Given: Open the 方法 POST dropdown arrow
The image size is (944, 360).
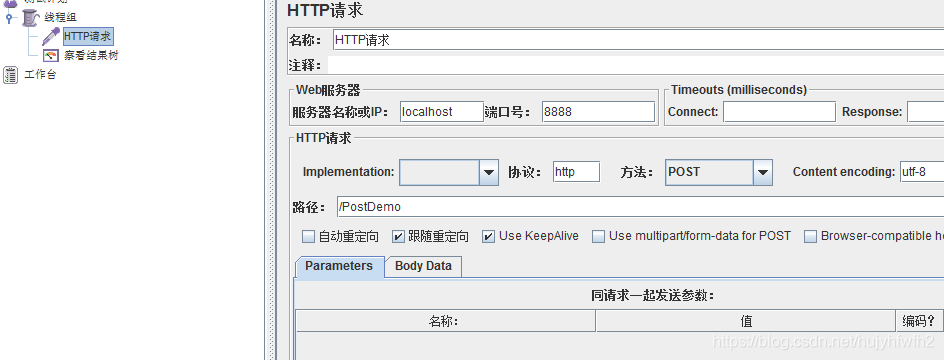Looking at the screenshot, I should coord(763,173).
